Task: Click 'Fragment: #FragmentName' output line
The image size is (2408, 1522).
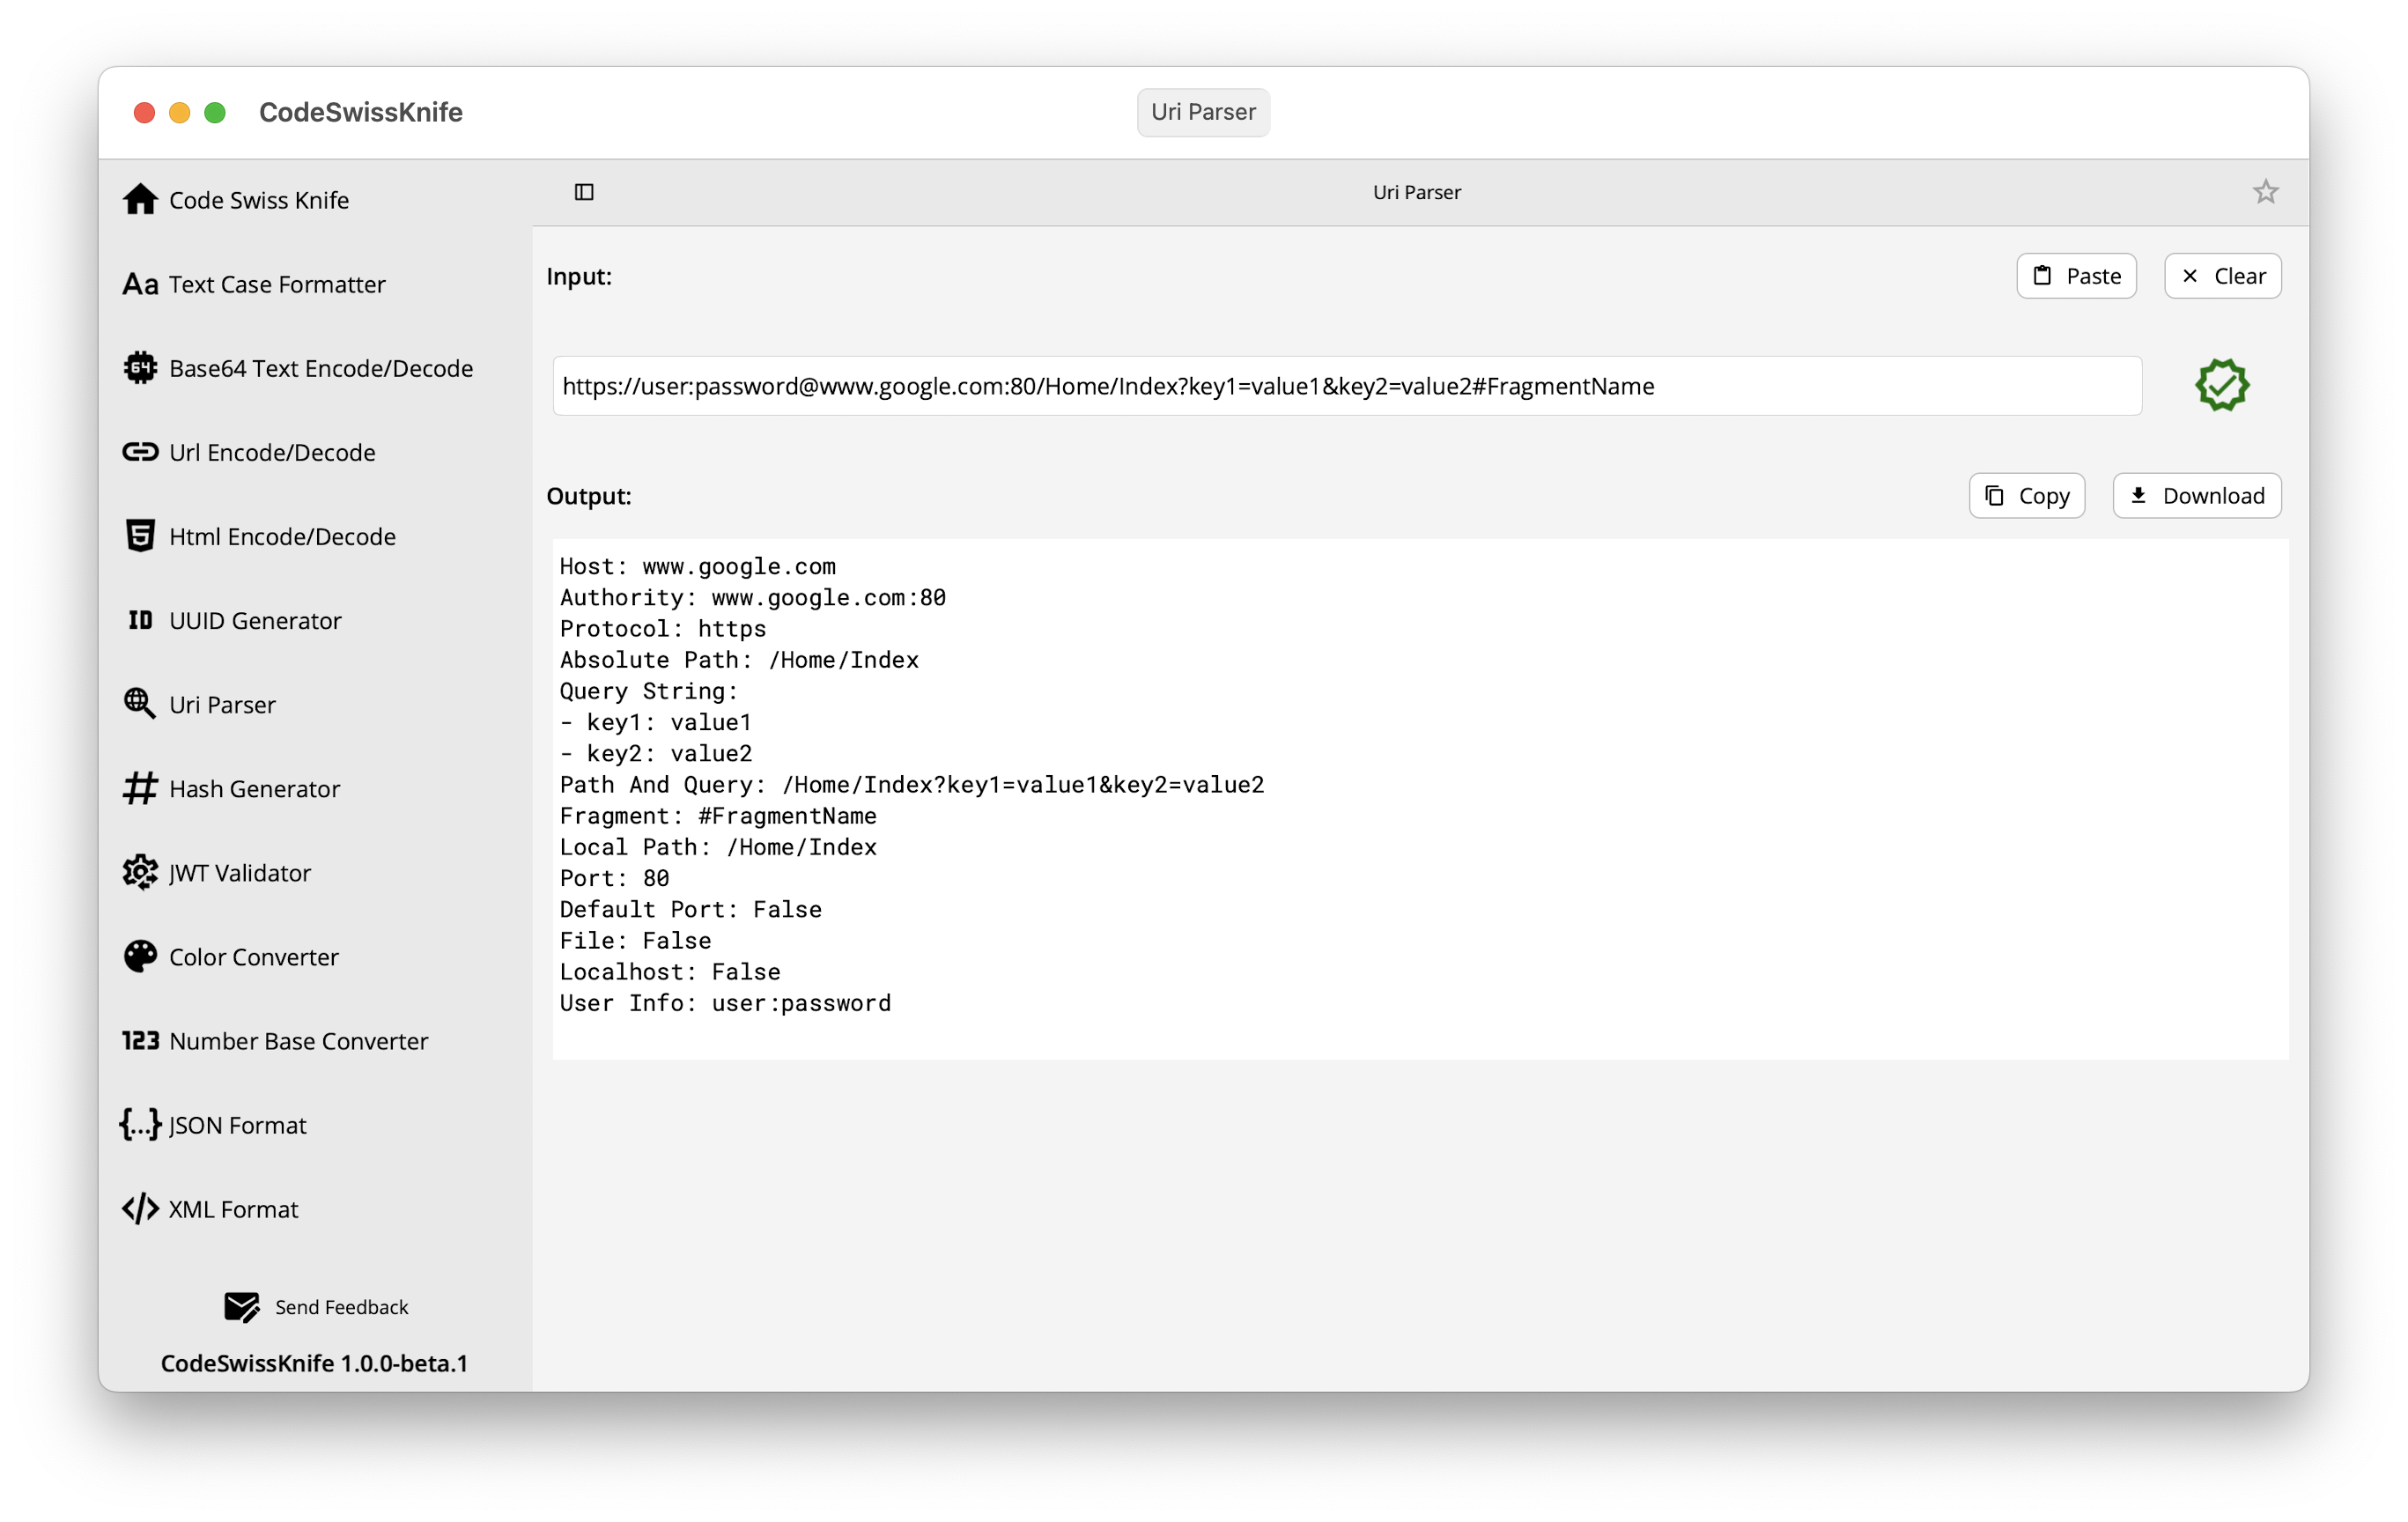Action: point(718,816)
